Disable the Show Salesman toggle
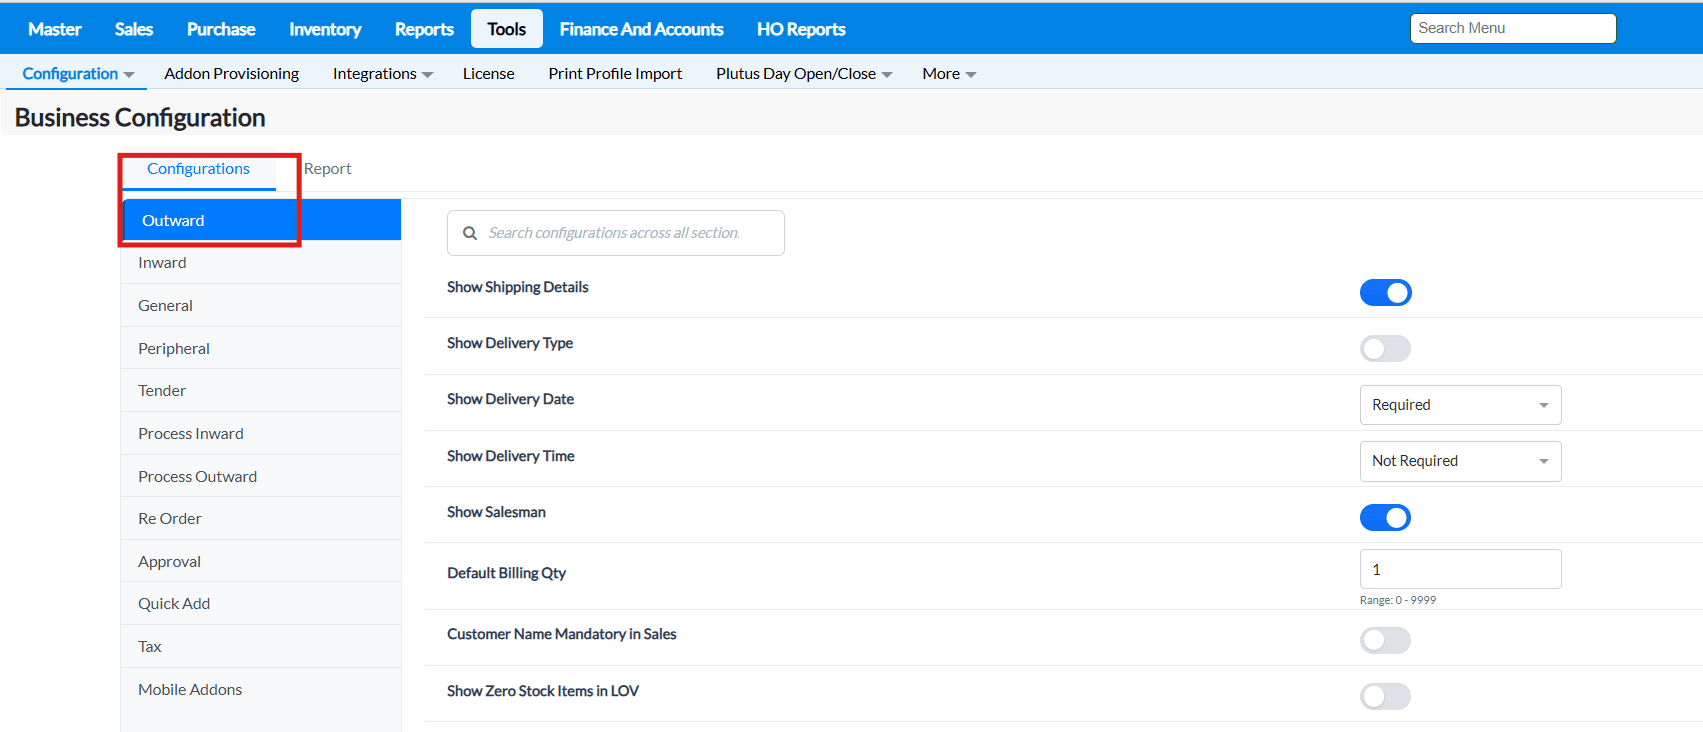This screenshot has width=1703, height=732. [x=1385, y=518]
